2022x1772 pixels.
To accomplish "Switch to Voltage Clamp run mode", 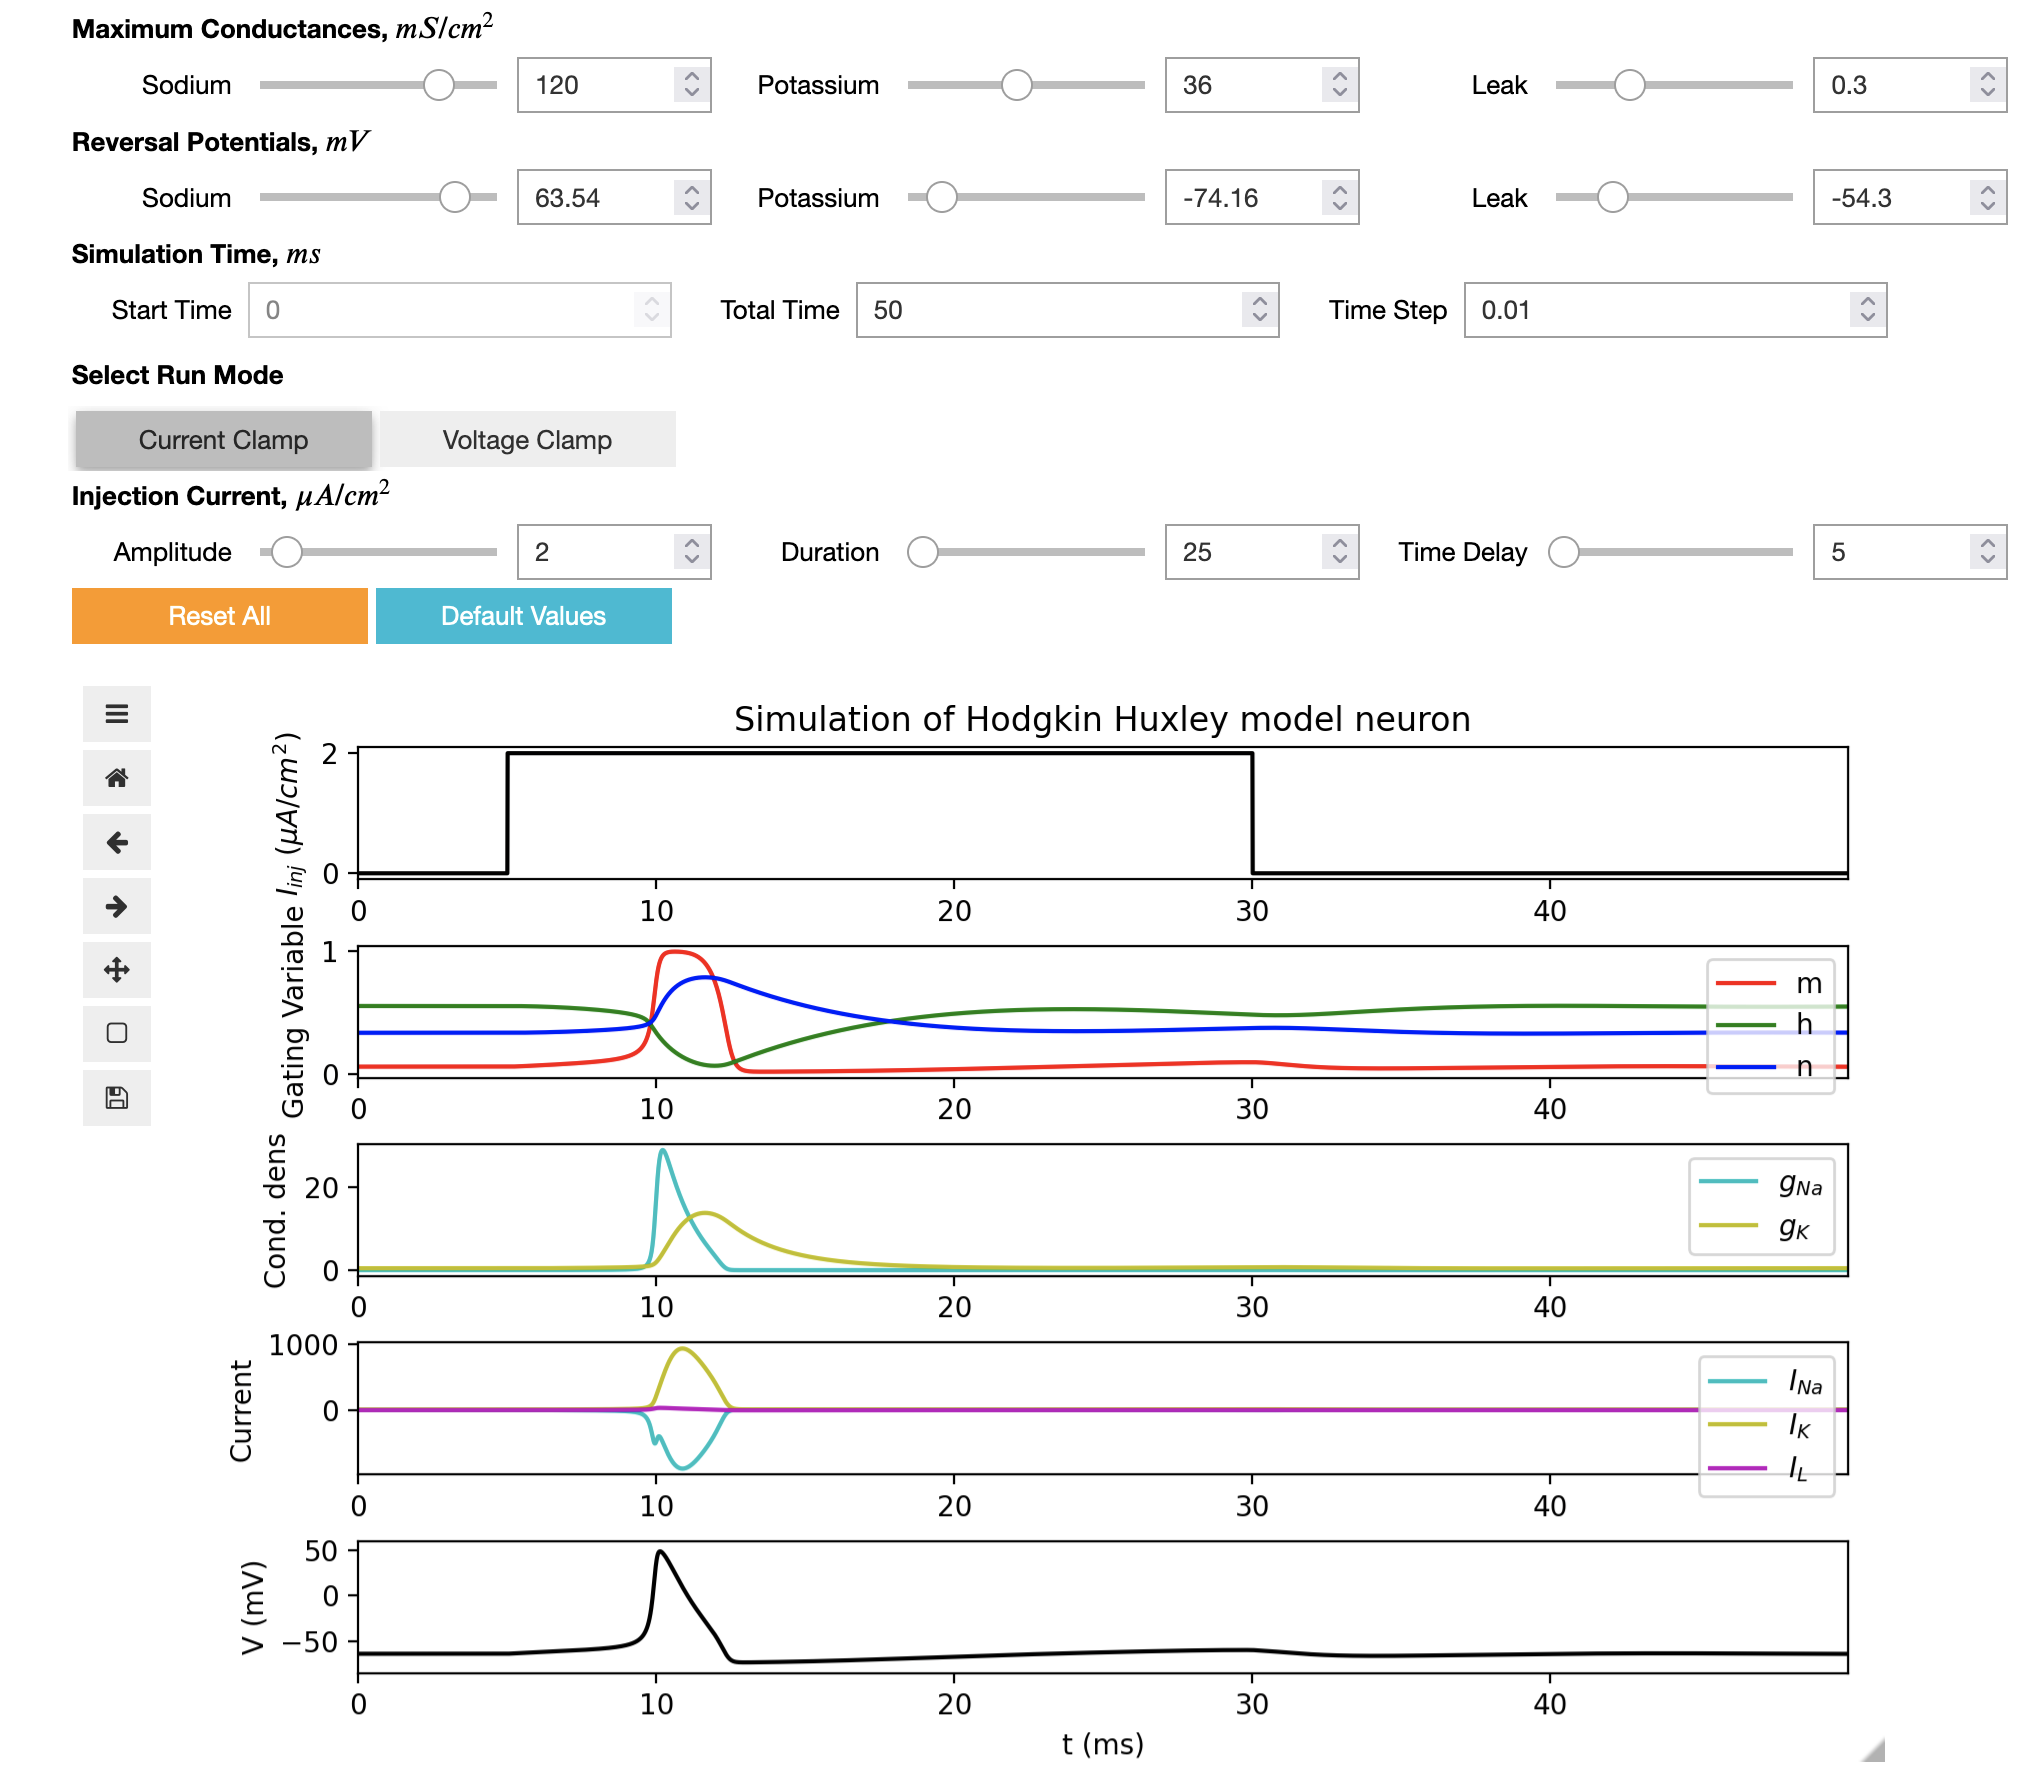I will pyautogui.click(x=527, y=440).
